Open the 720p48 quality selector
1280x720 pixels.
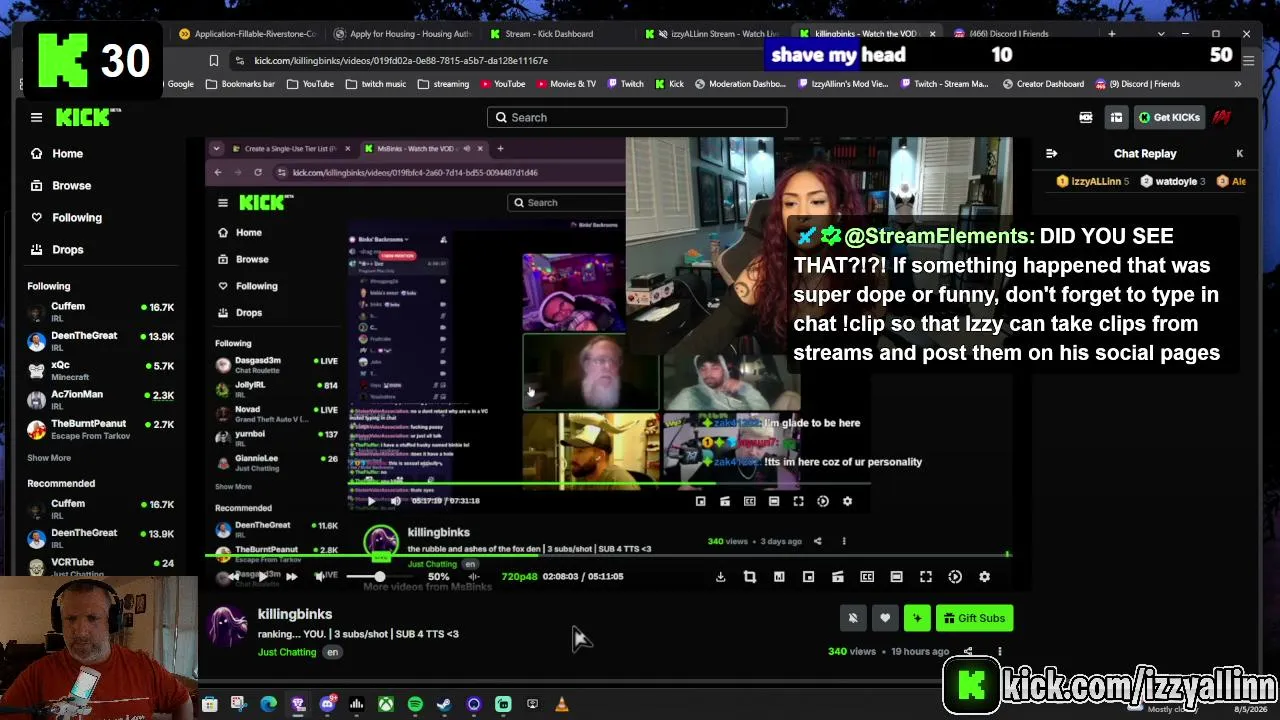coord(519,577)
